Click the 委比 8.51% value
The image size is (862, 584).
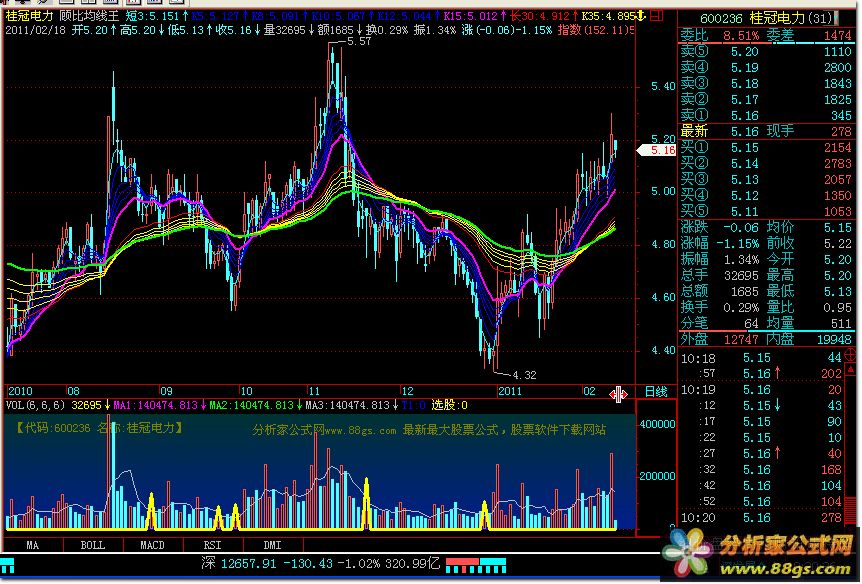point(741,36)
